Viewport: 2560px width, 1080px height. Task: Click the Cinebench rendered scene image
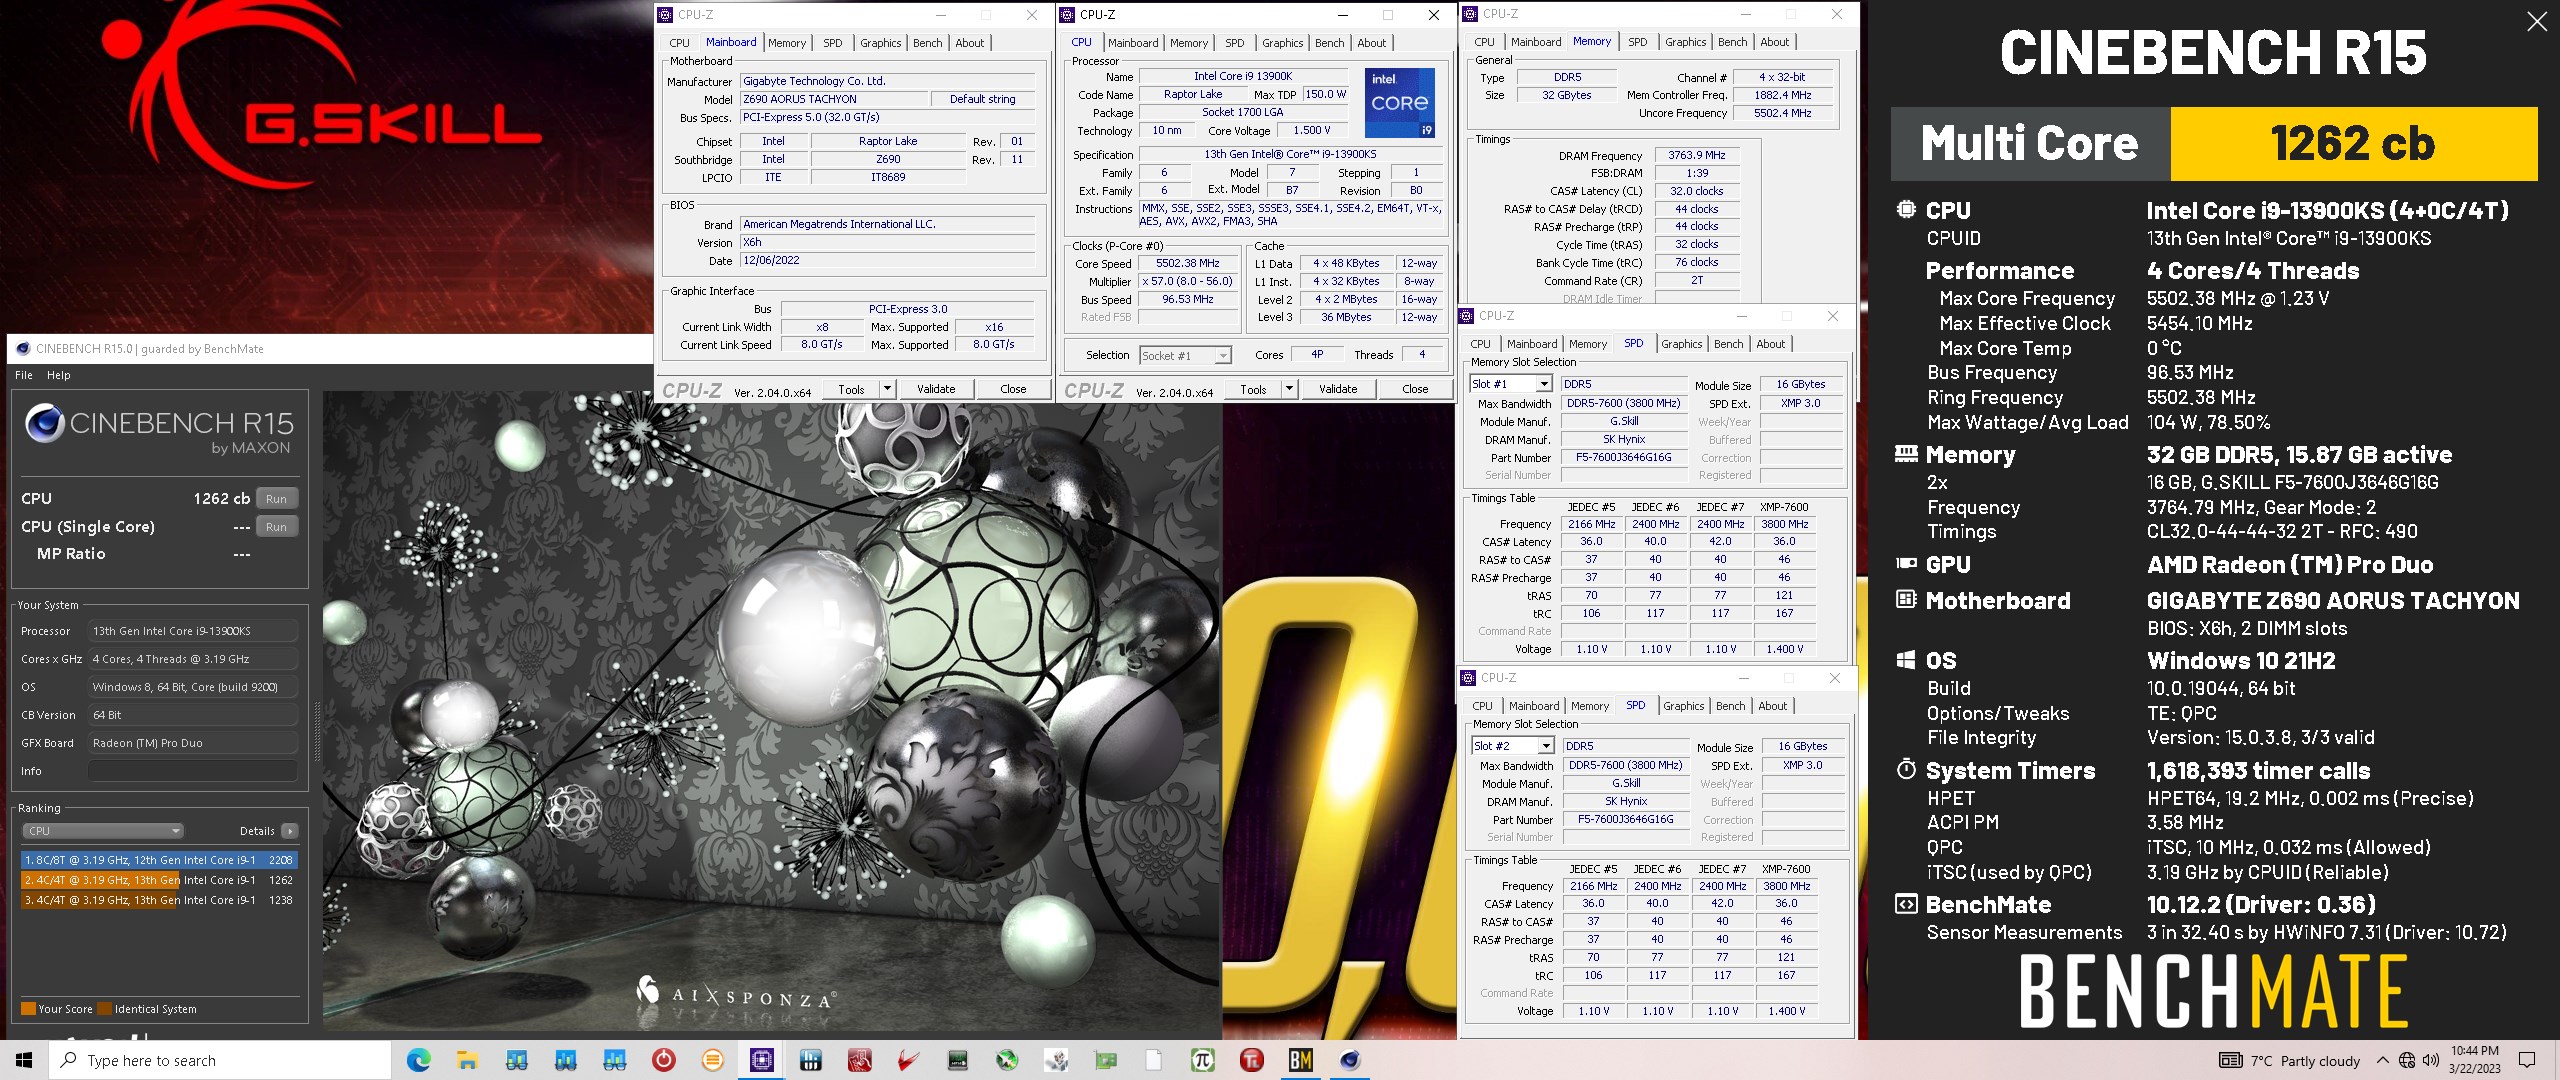tap(771, 711)
